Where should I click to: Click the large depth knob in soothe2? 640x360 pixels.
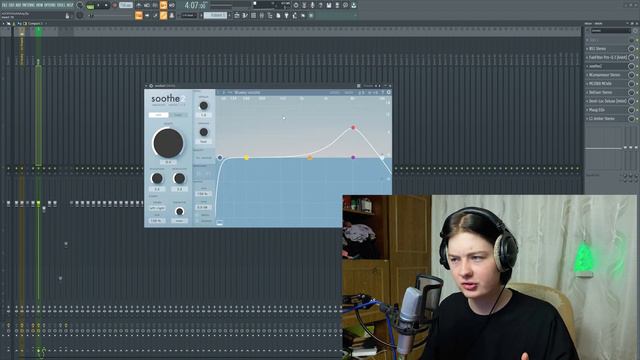(x=168, y=143)
